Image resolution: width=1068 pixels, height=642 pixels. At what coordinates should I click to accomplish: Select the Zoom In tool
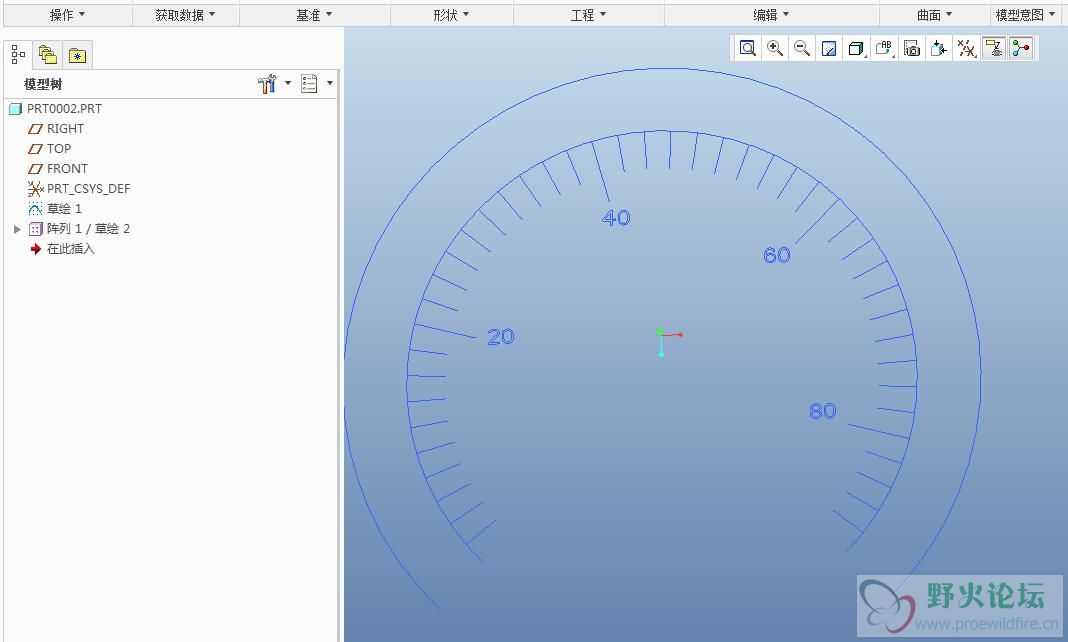[x=774, y=48]
